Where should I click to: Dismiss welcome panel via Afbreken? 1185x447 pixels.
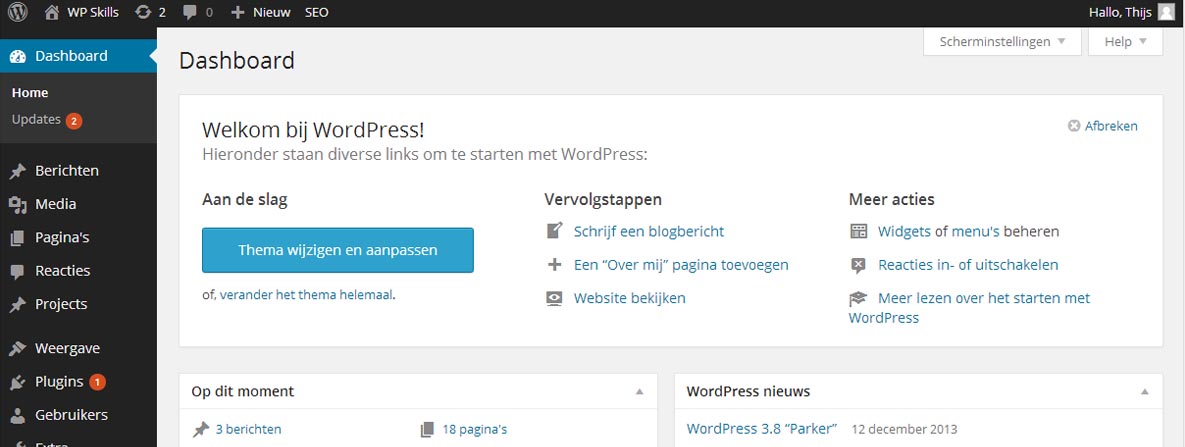pos(1103,126)
